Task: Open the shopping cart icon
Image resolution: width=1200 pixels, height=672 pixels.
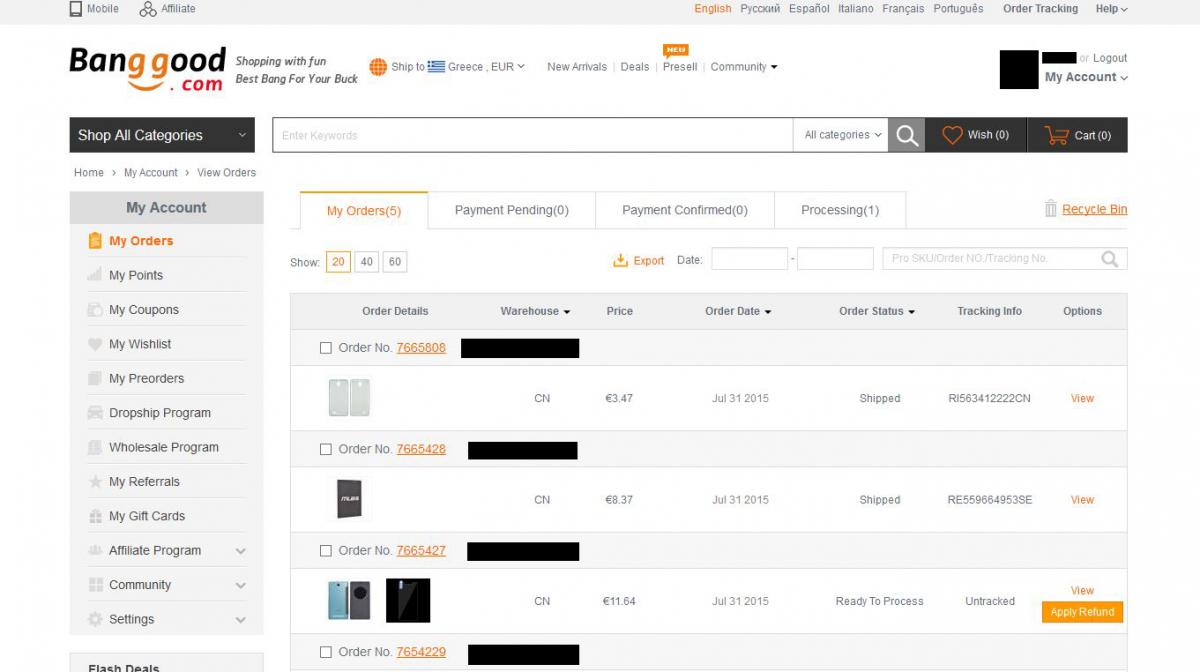Action: (1056, 135)
